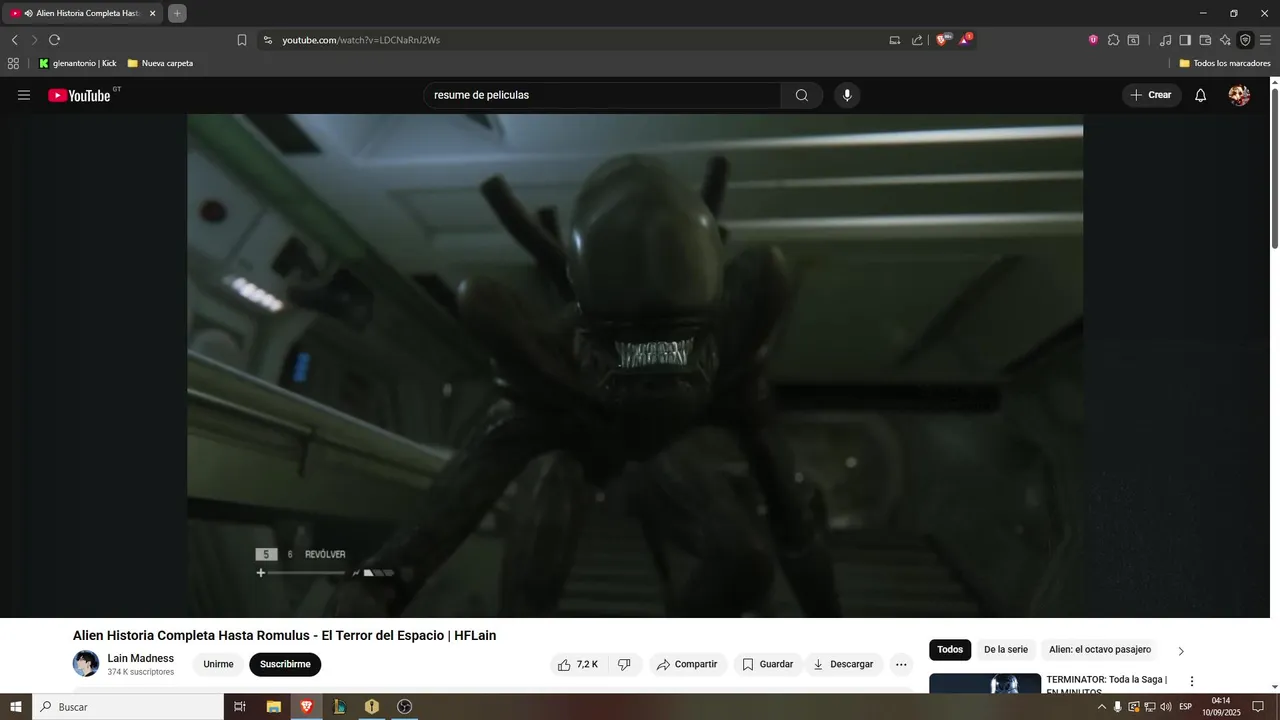This screenshot has width=1280, height=720.
Task: Open the Brave Wallet icon
Action: click(1205, 40)
